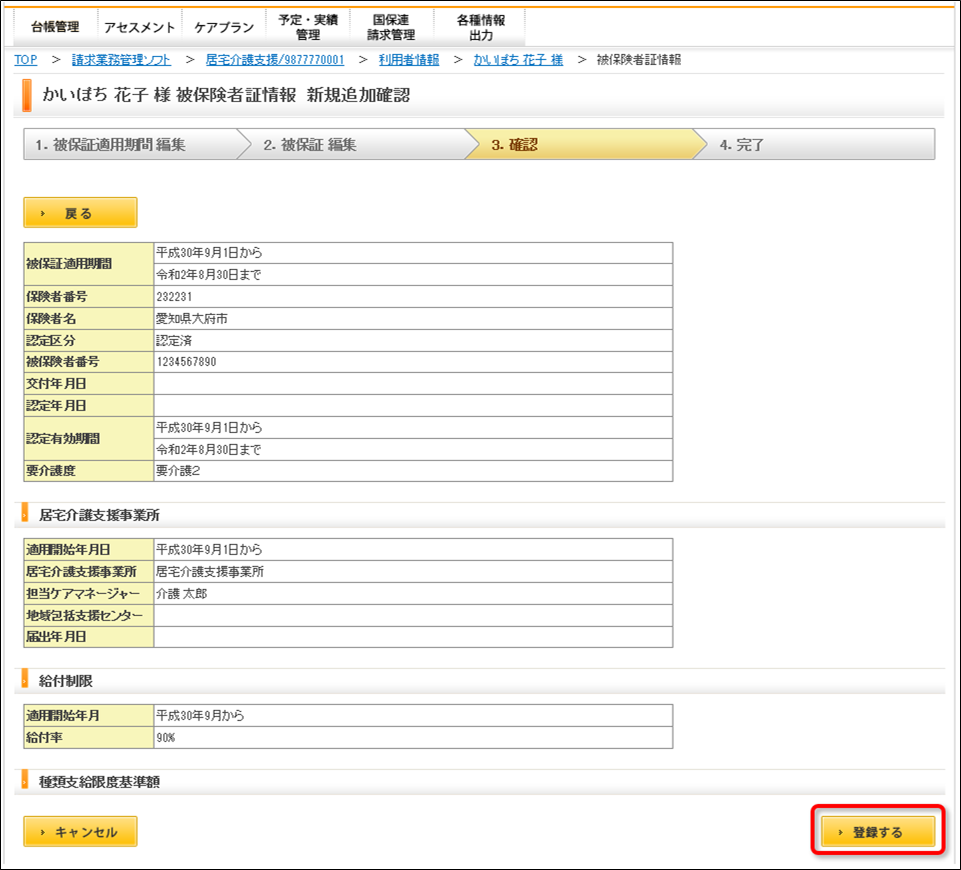Click 居宅介護支援事業所 value cell
Screen dimensions: 961x870
pyautogui.click(x=413, y=572)
